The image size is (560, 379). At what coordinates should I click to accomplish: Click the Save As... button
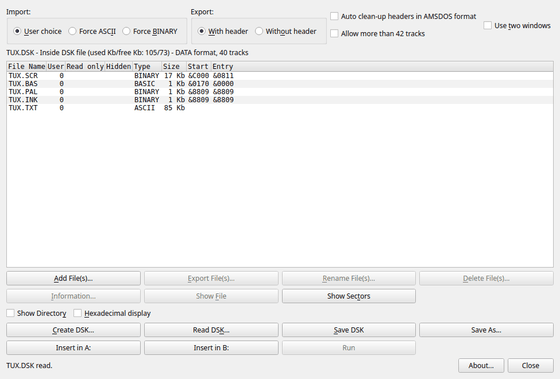click(x=486, y=330)
